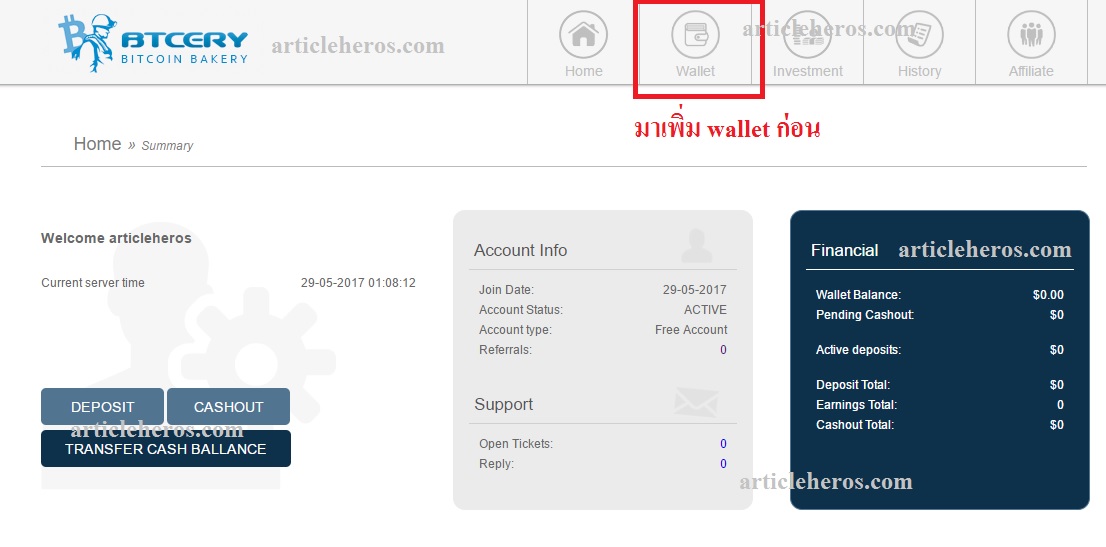Click the Account Info user silhouette icon

click(697, 246)
